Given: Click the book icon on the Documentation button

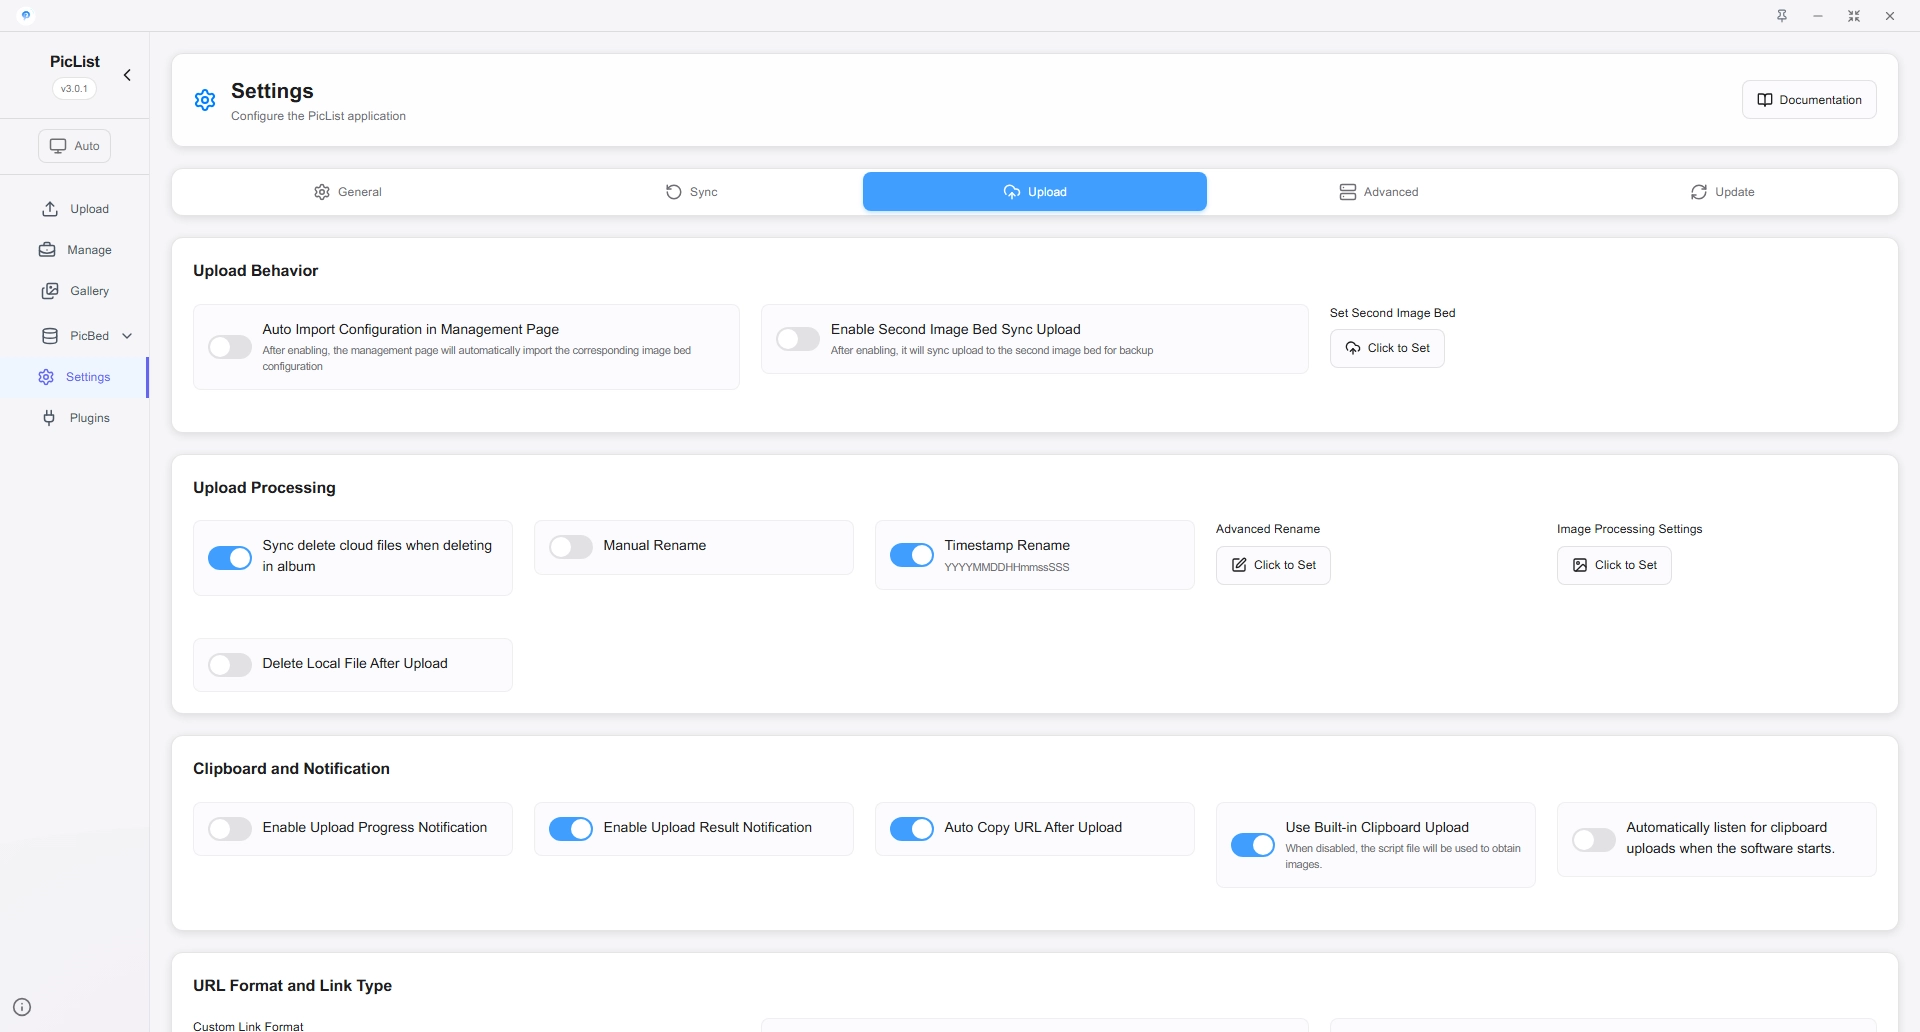Looking at the screenshot, I should [1765, 100].
